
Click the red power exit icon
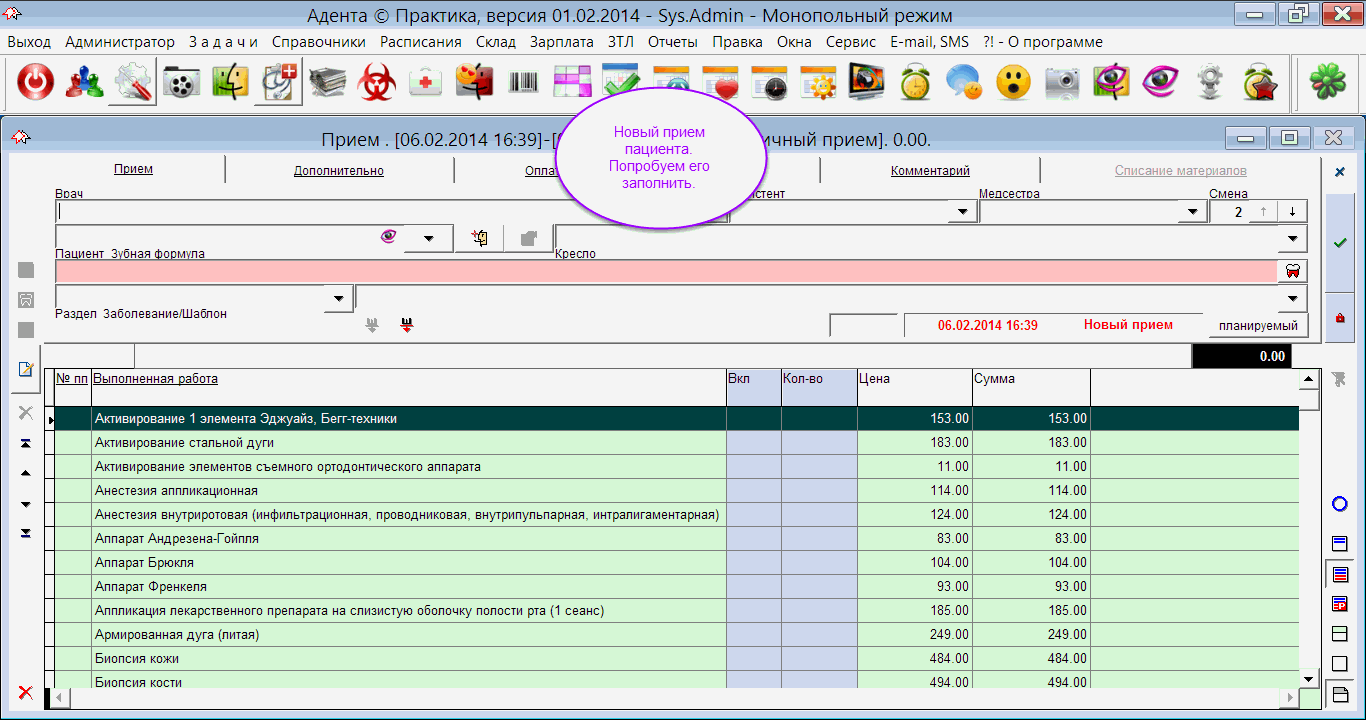pos(35,83)
